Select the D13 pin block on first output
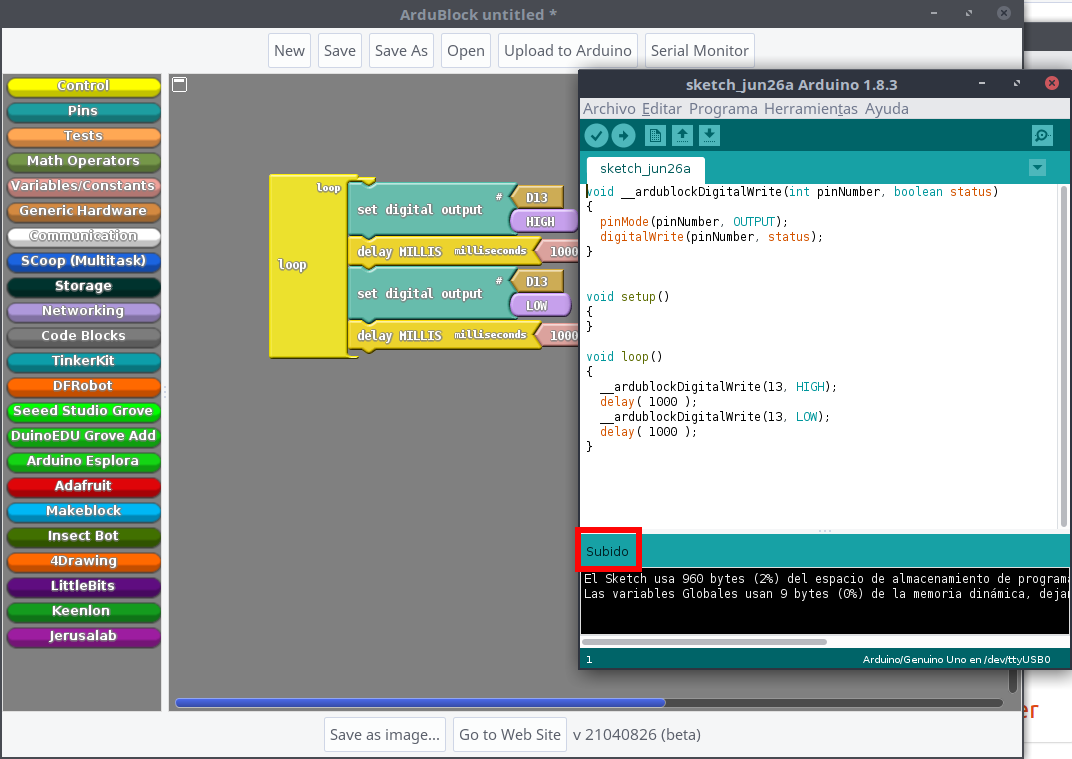Viewport: 1072px width, 759px height. (537, 197)
